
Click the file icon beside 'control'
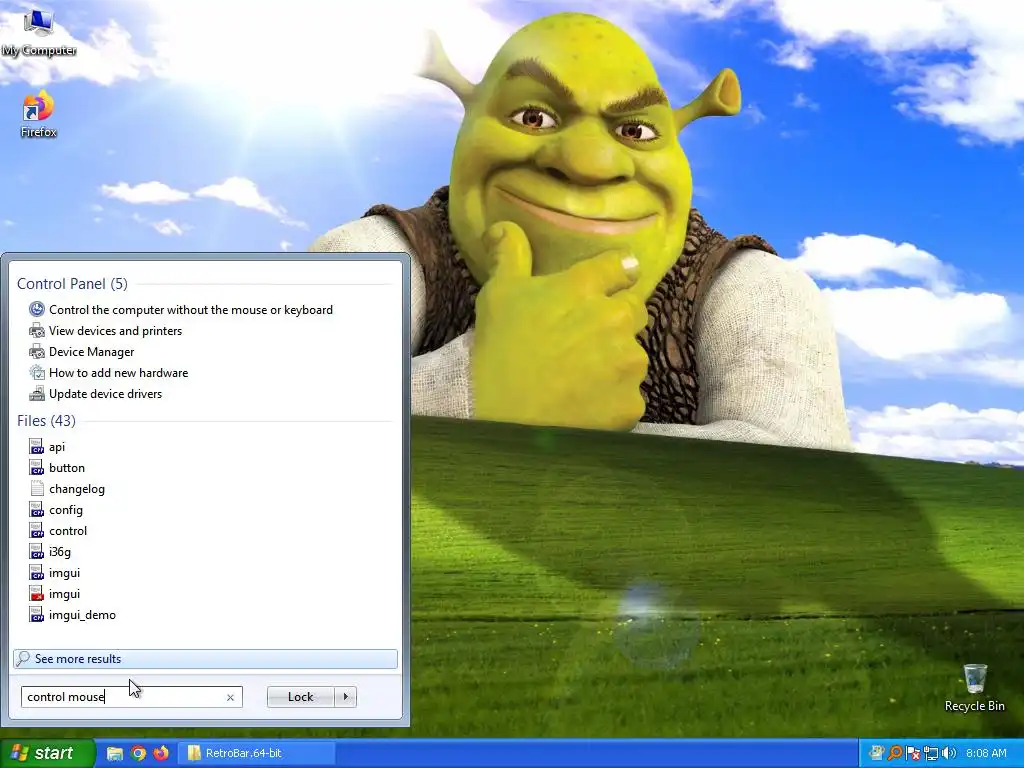tap(37, 530)
